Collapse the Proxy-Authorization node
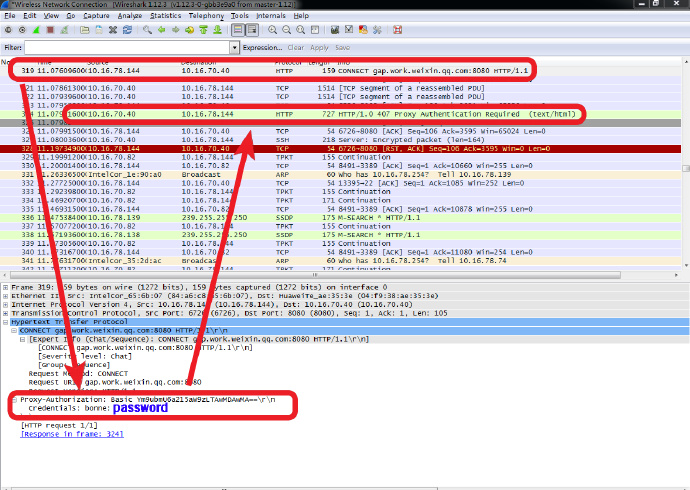This screenshot has height=490, width=690. 15,400
